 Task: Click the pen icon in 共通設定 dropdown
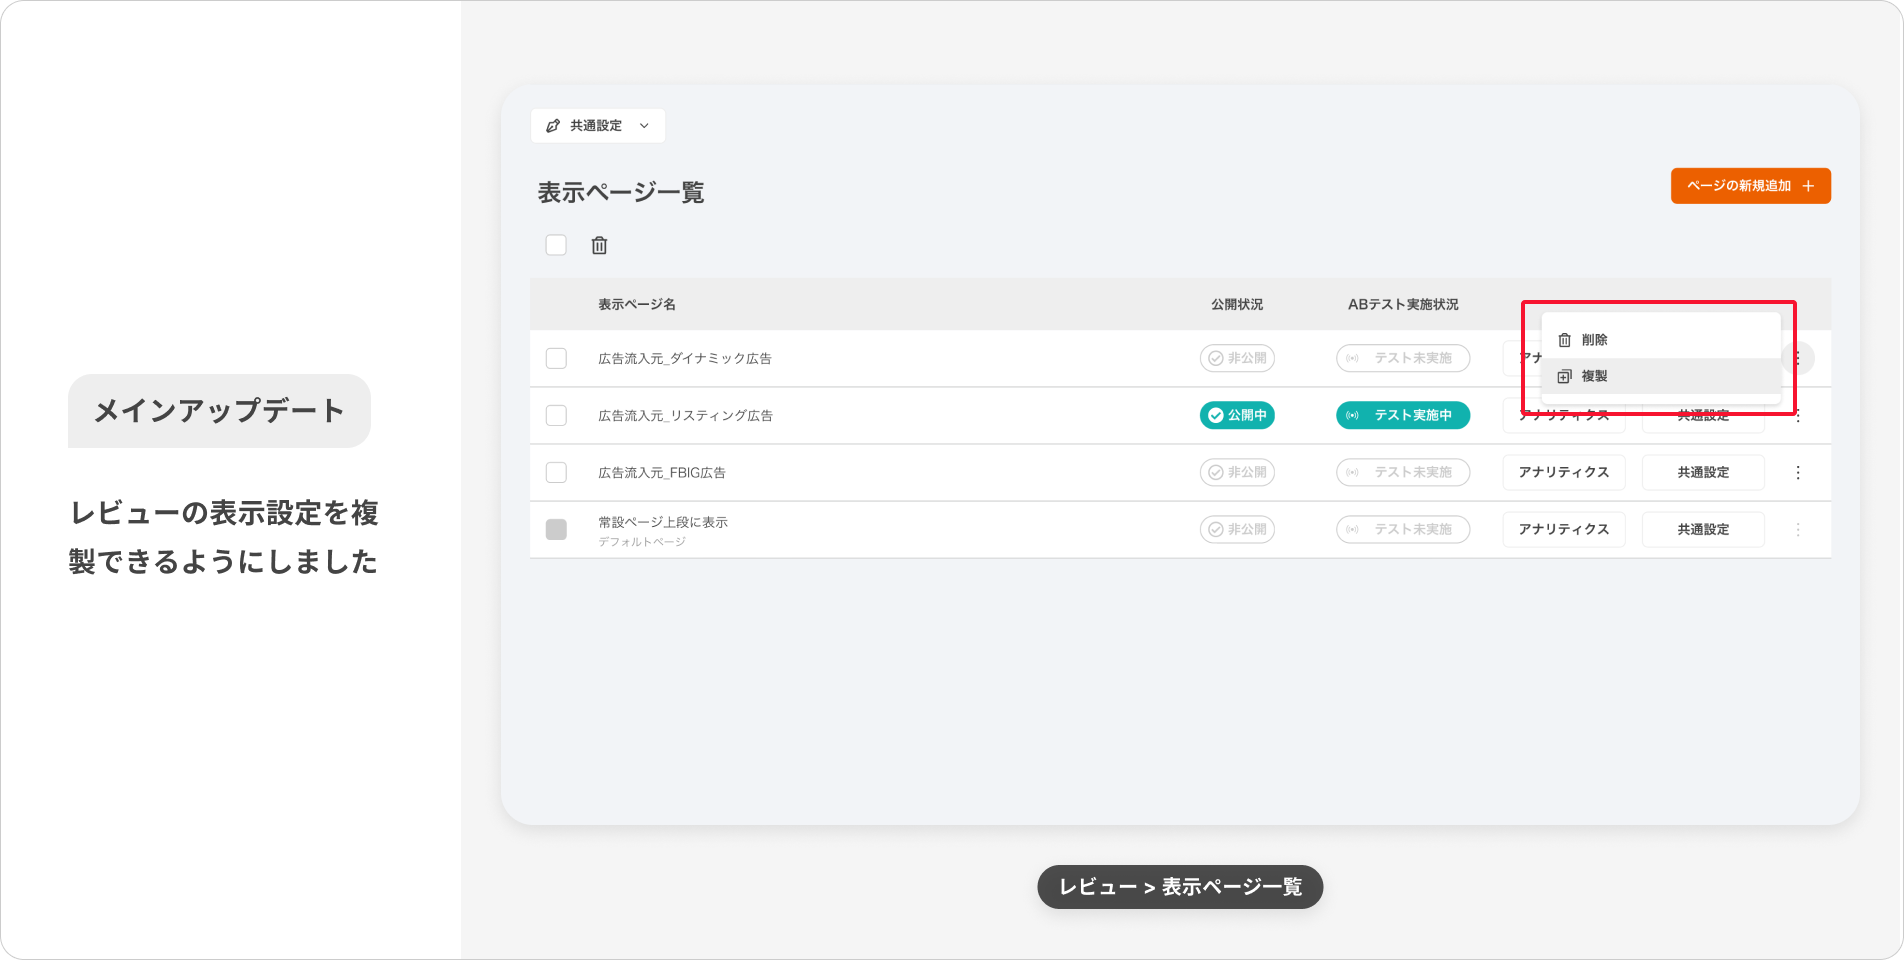553,126
